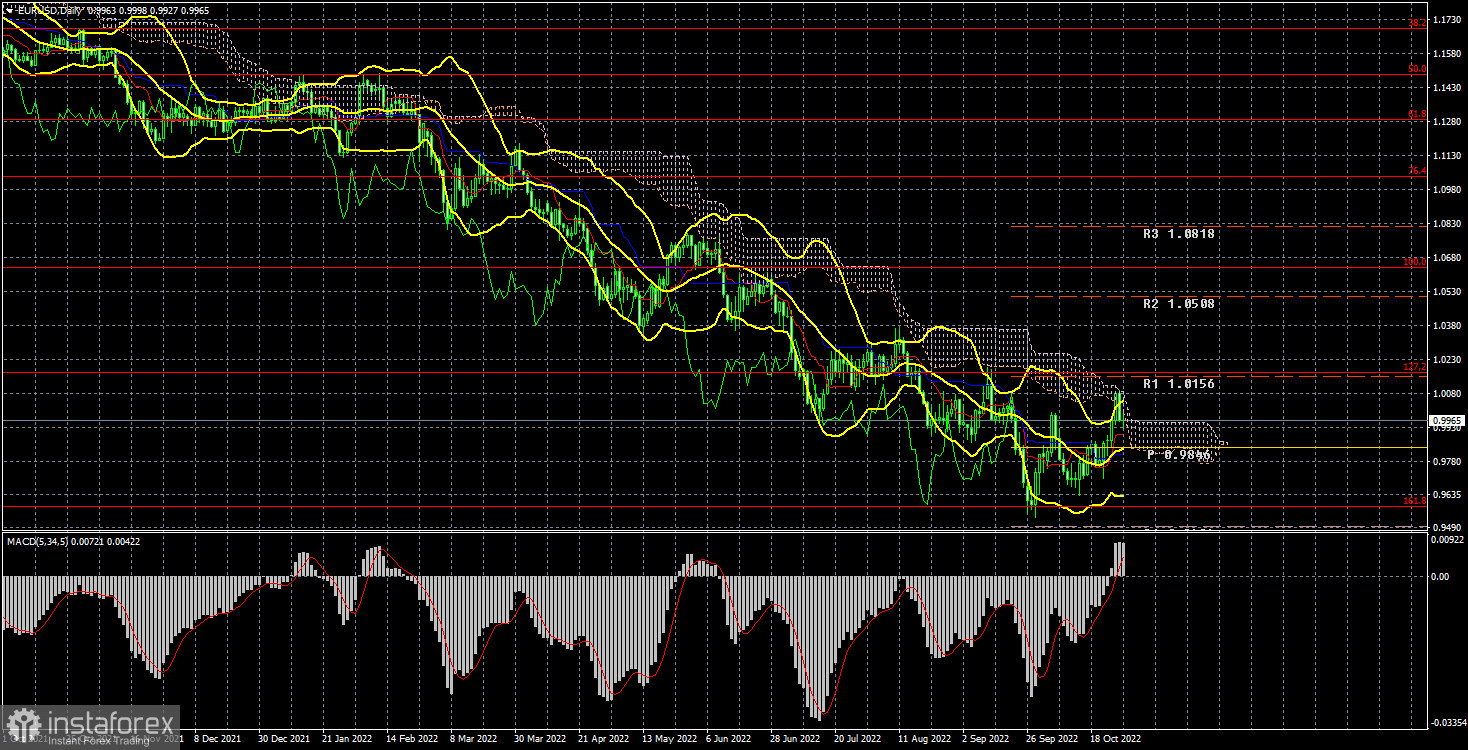Click the MACD scale zero level 0.00

(x=1441, y=577)
